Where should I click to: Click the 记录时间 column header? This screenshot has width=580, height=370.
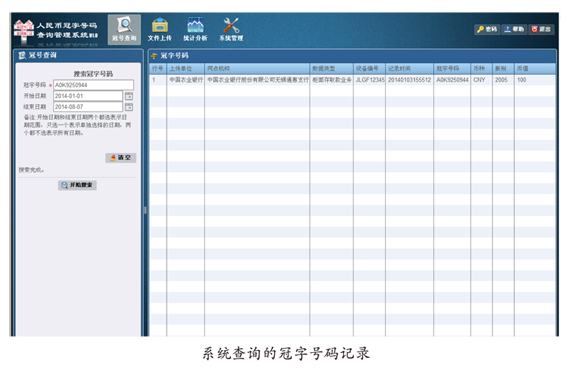pos(409,68)
